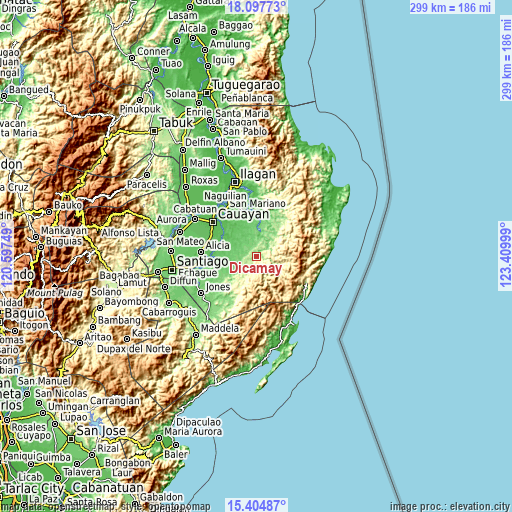Click the Tuguegarao city label

246,85
